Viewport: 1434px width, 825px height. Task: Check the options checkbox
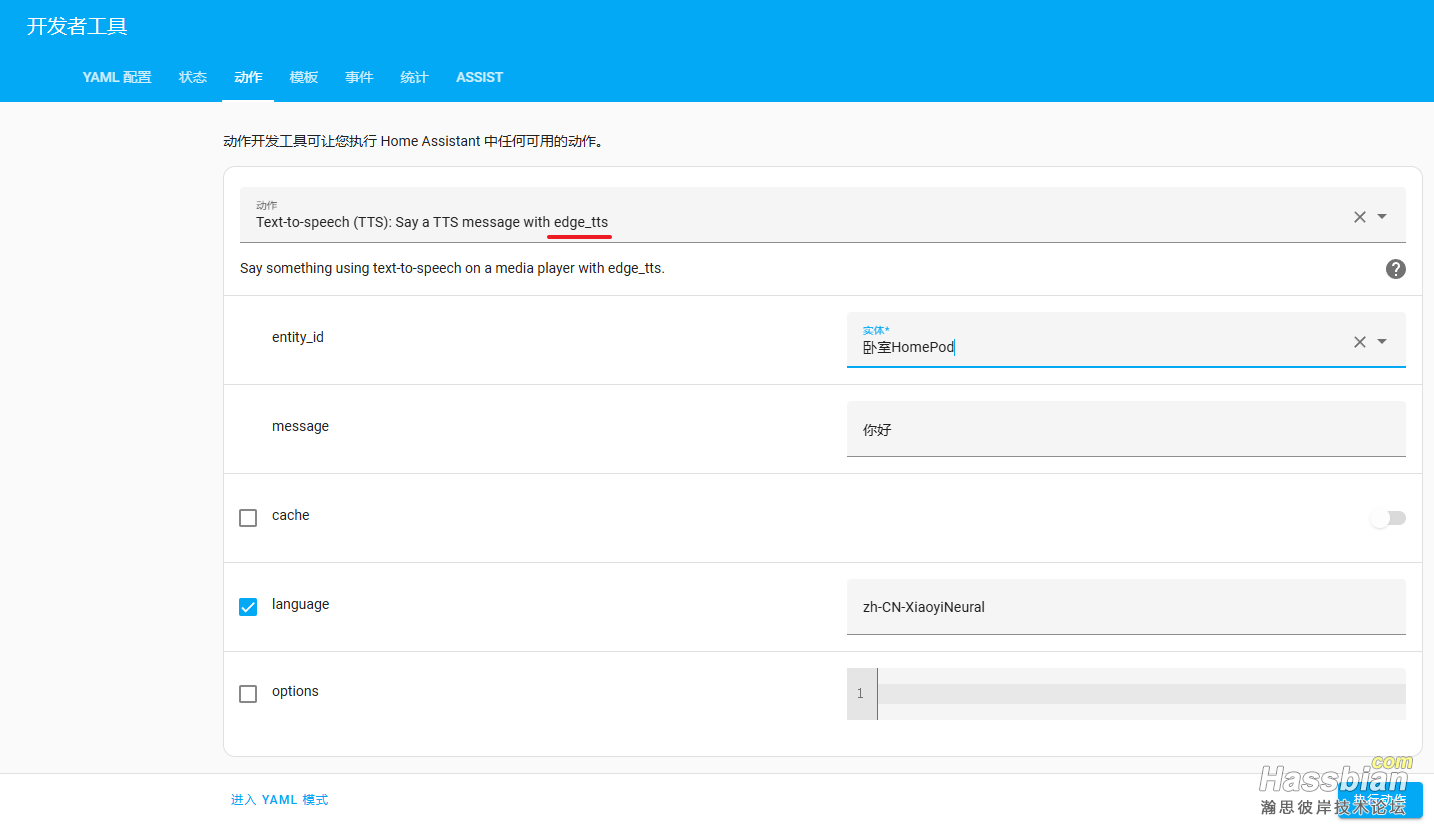tap(248, 694)
